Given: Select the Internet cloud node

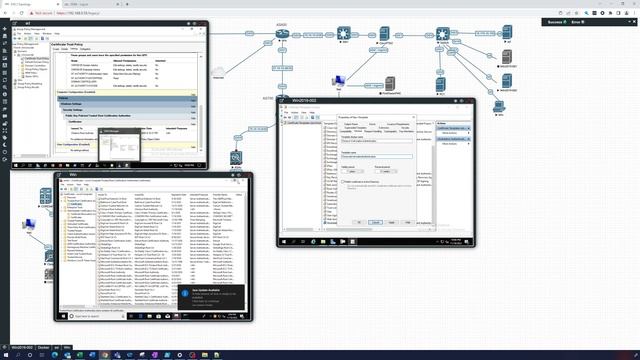Looking at the screenshot, I should pyautogui.click(x=218, y=71).
